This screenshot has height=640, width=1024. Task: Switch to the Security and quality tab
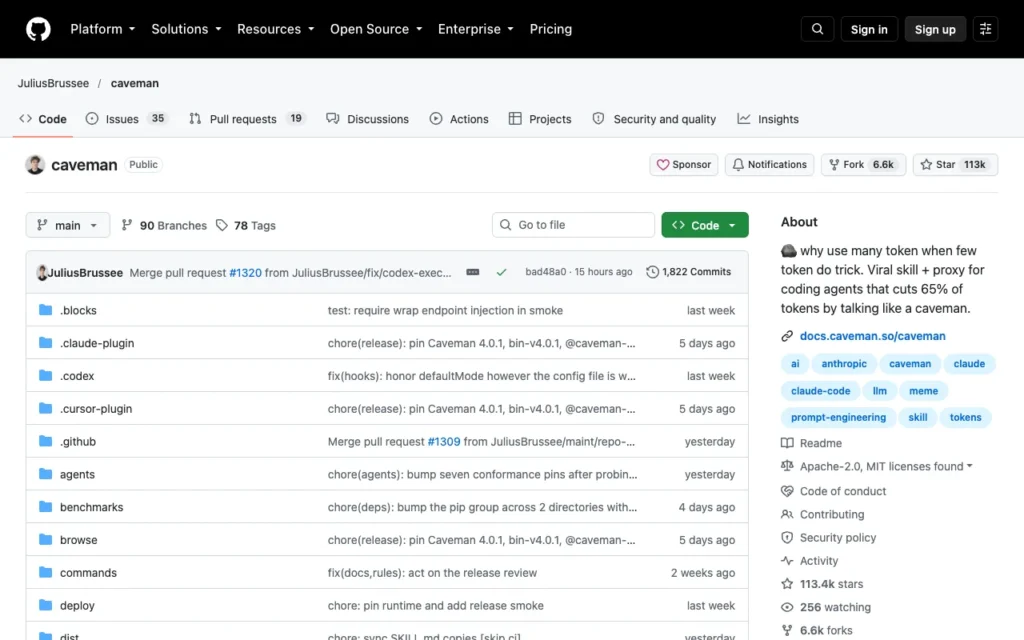coord(654,119)
